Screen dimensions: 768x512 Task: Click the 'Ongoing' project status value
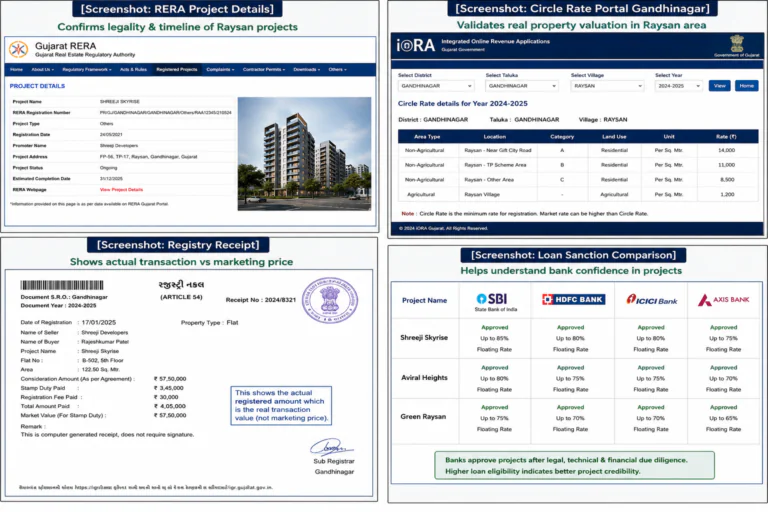pyautogui.click(x=108, y=168)
